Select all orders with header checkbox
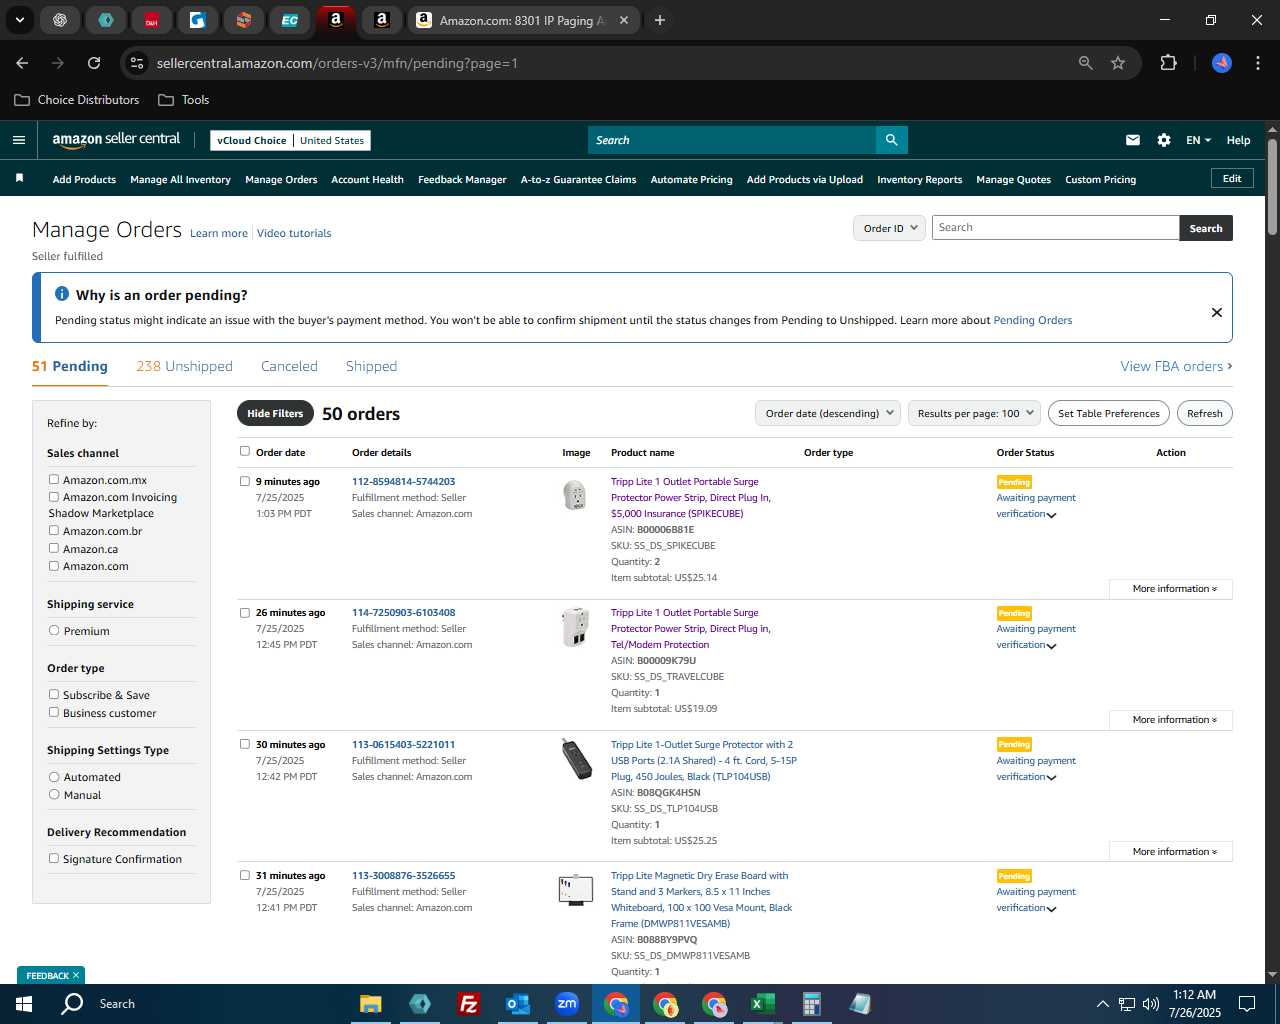Viewport: 1280px width, 1024px height. (244, 451)
